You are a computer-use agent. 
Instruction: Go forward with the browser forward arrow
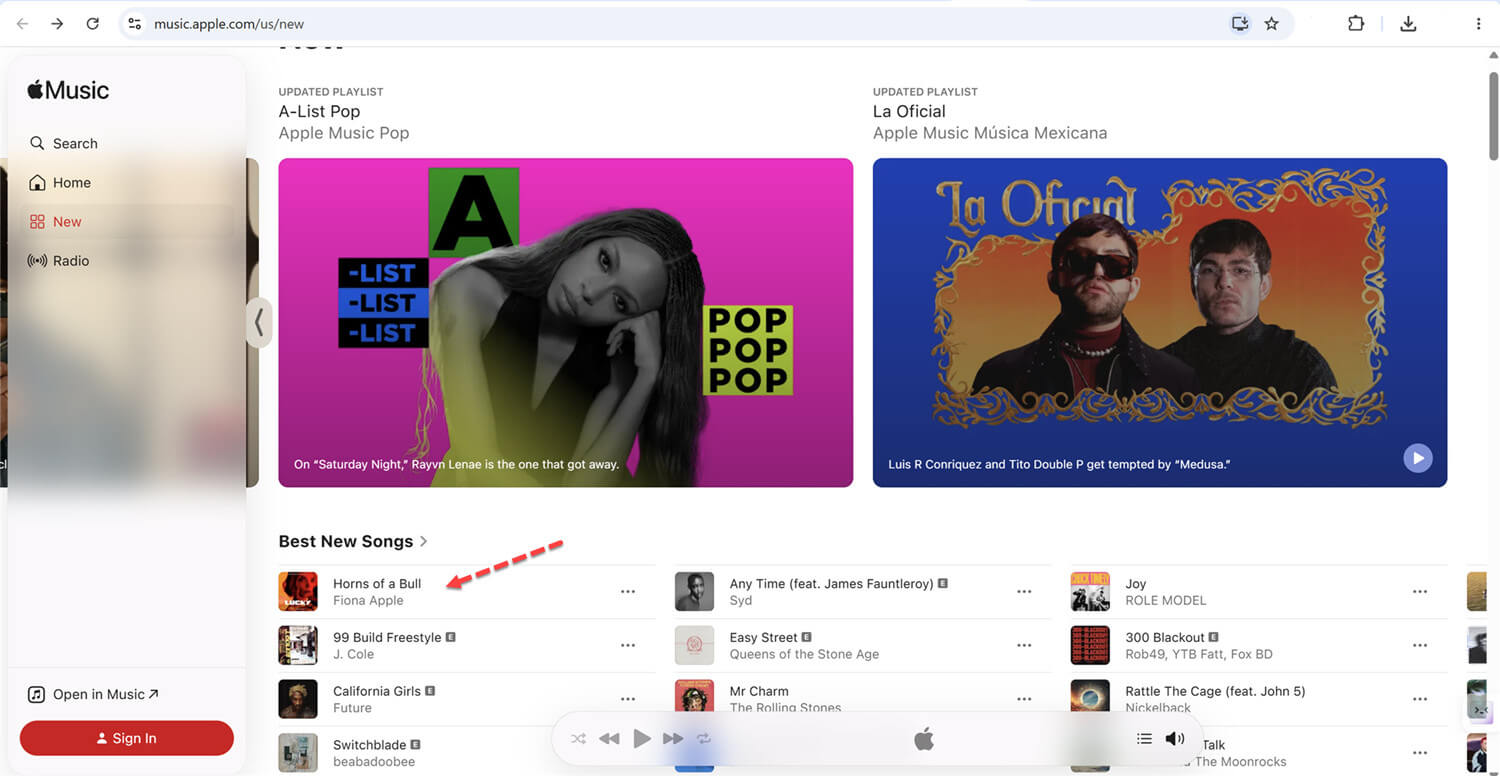tap(57, 24)
